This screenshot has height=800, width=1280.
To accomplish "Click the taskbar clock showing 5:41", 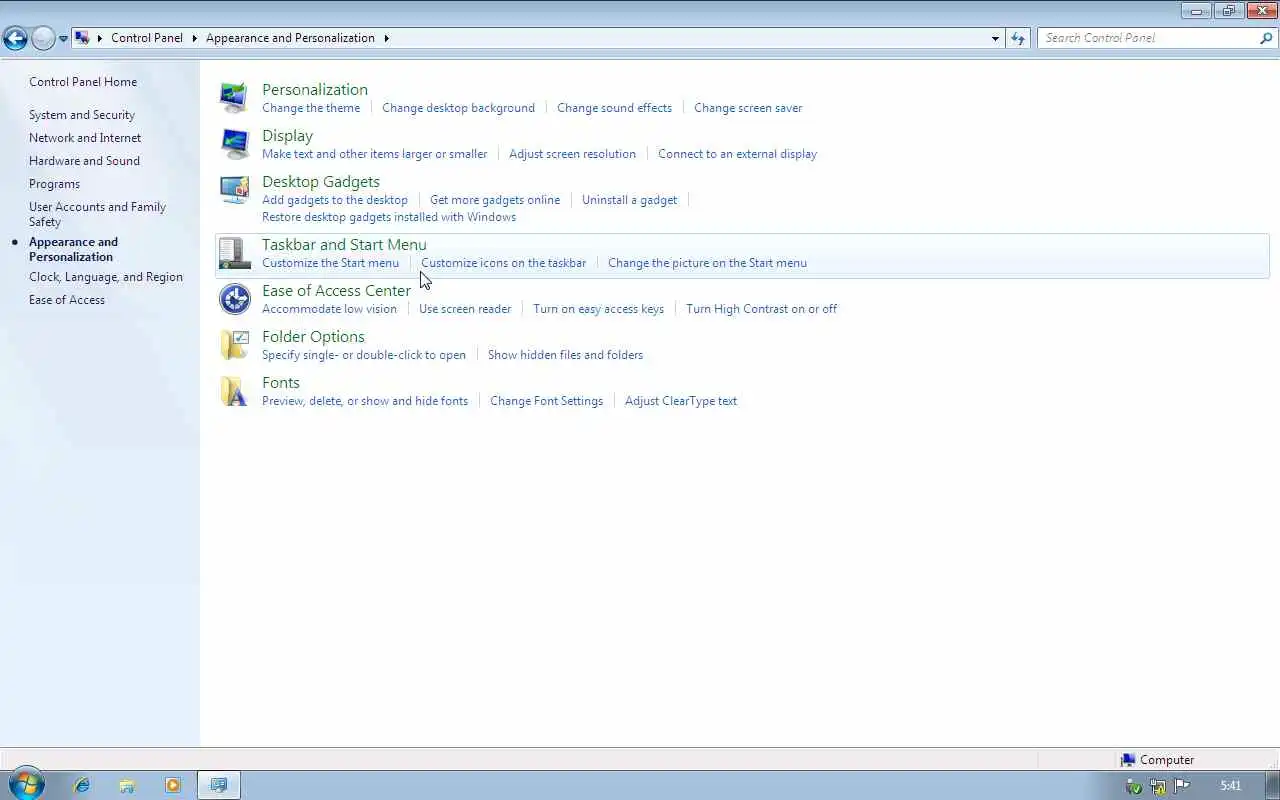I will pyautogui.click(x=1230, y=786).
